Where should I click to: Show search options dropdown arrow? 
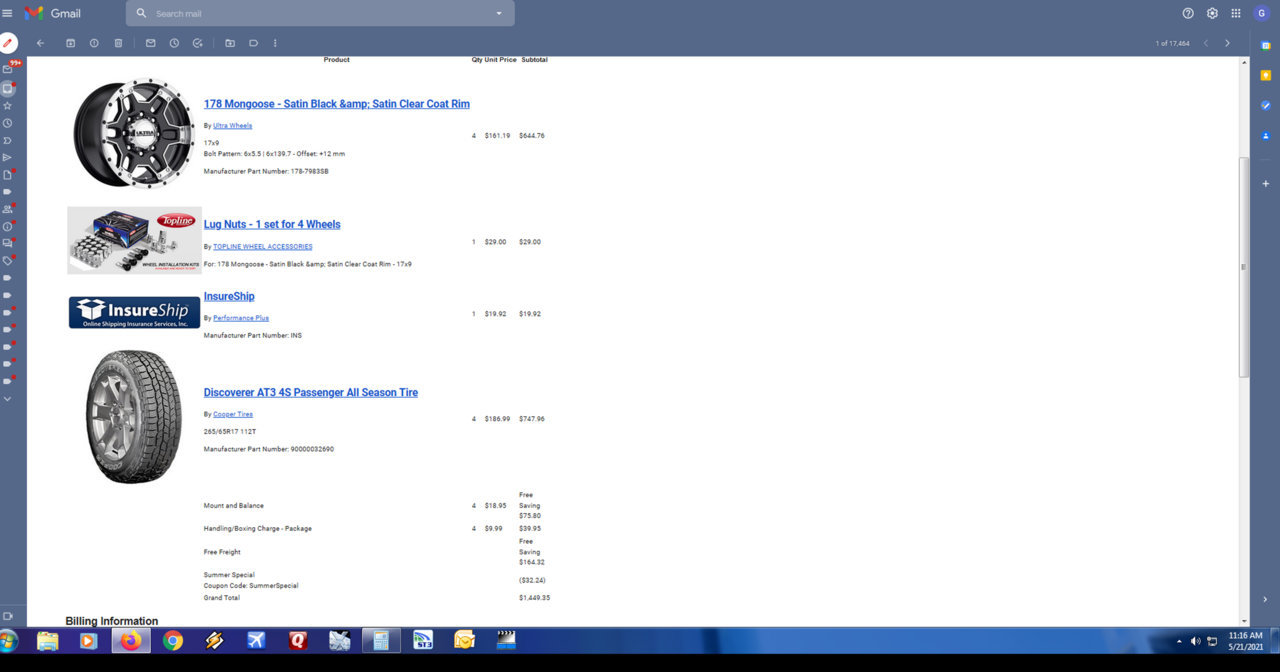coord(499,13)
